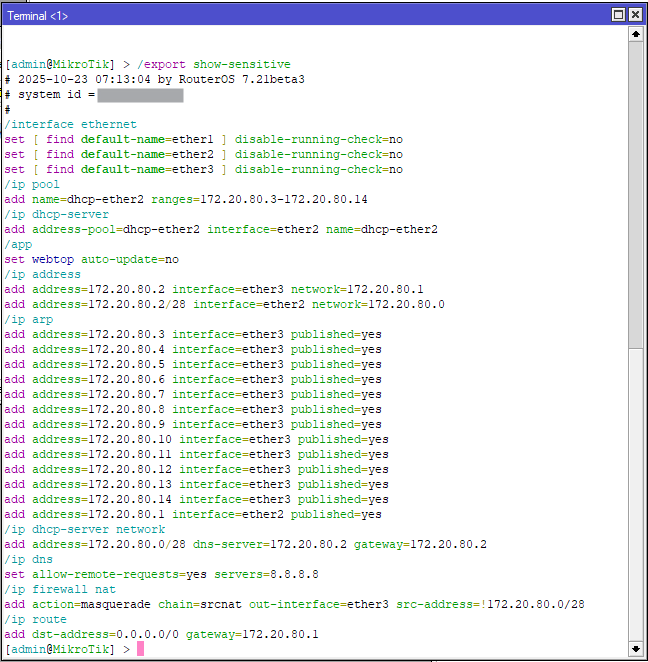This screenshot has width=648, height=662.
Task: Click the action=masquerade chain=srcnat line
Action: pos(294,604)
